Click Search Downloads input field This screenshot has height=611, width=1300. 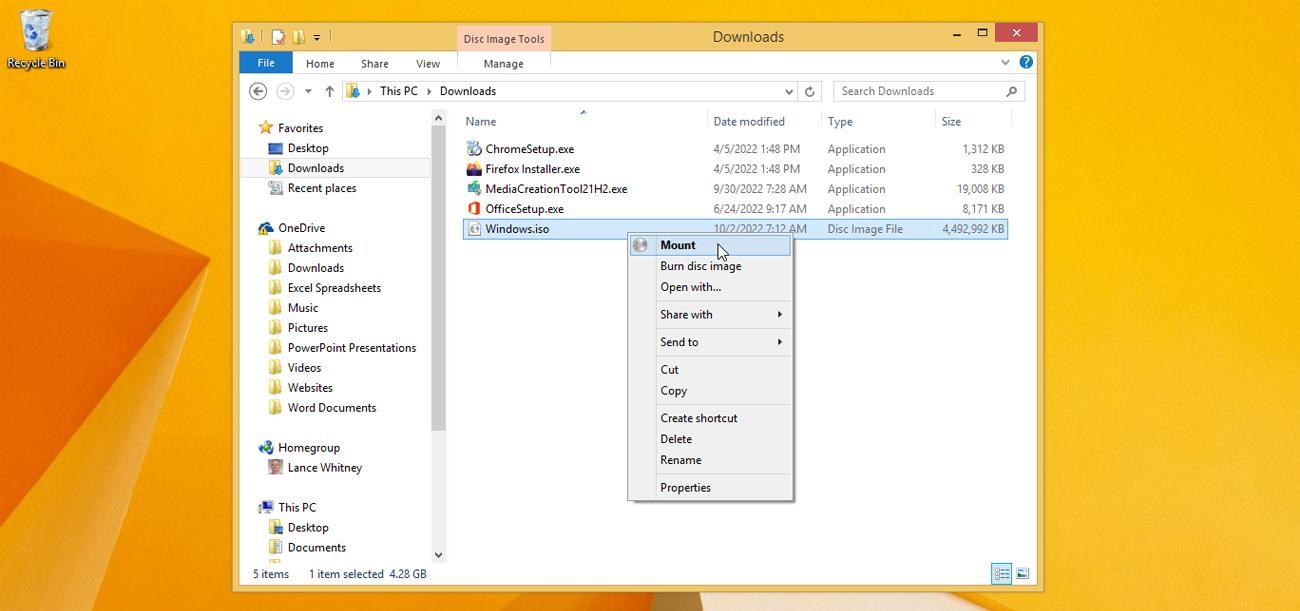(x=918, y=91)
